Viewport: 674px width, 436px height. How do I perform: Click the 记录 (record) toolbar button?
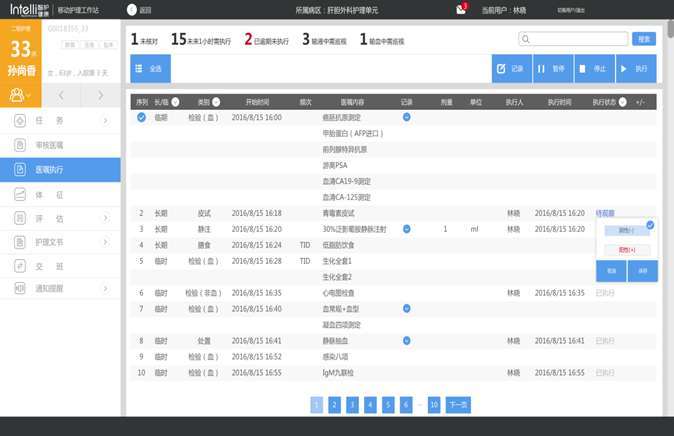coord(511,69)
